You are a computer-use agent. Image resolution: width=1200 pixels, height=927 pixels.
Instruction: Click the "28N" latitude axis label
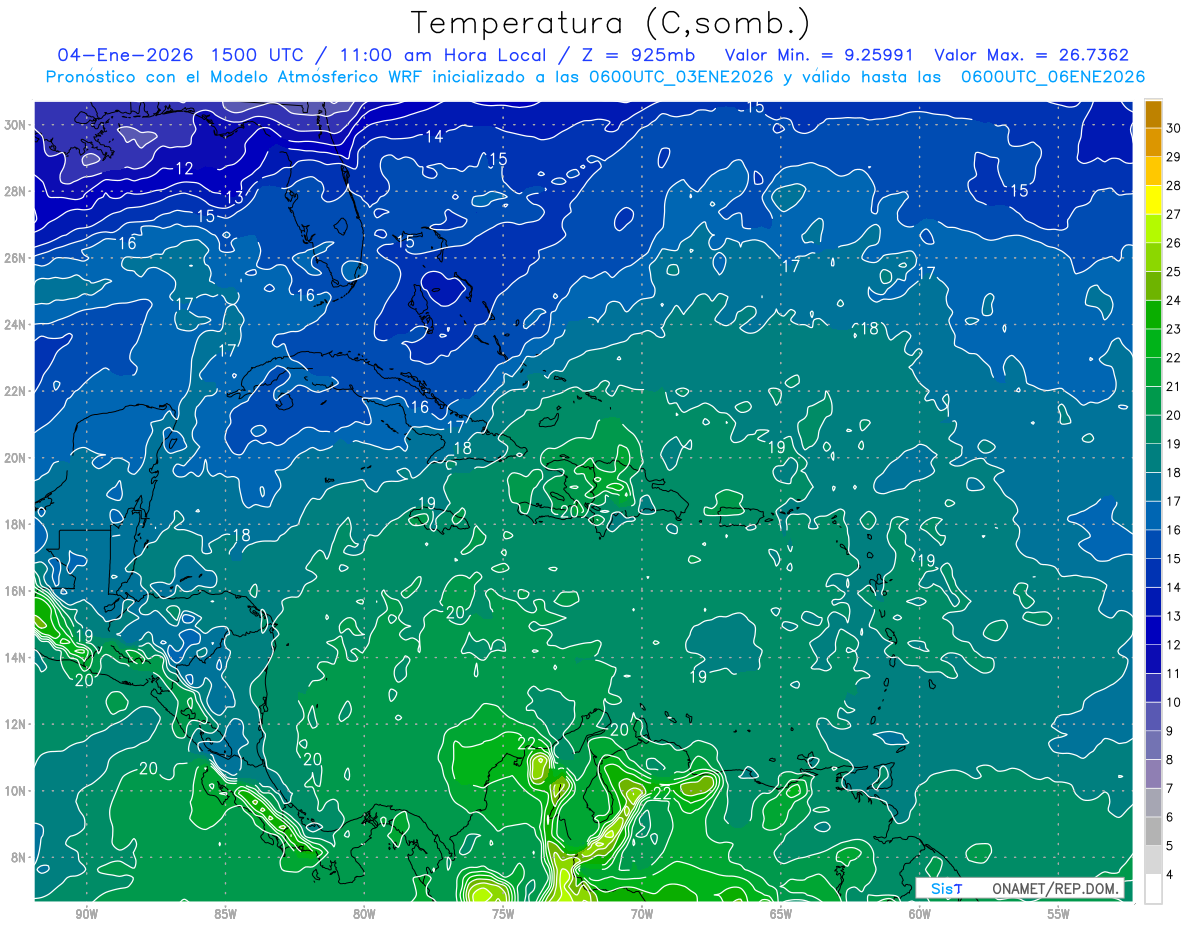(x=16, y=191)
